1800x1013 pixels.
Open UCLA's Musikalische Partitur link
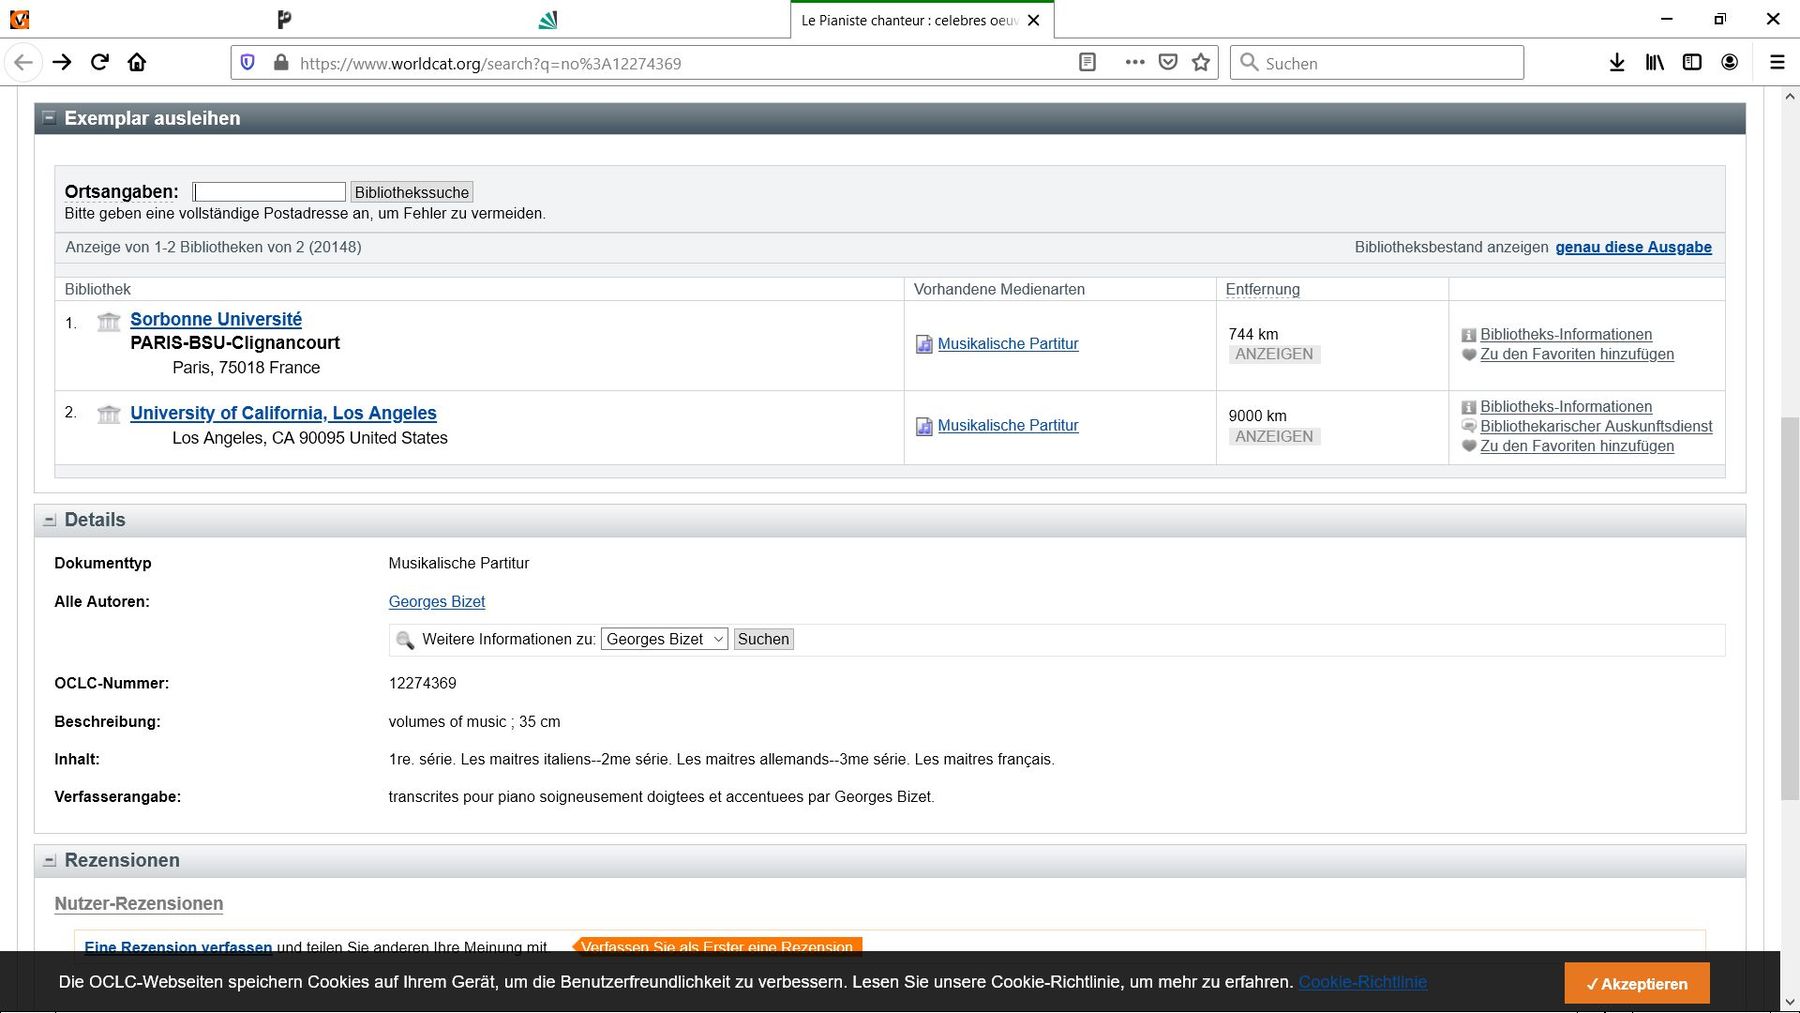pos(1008,425)
